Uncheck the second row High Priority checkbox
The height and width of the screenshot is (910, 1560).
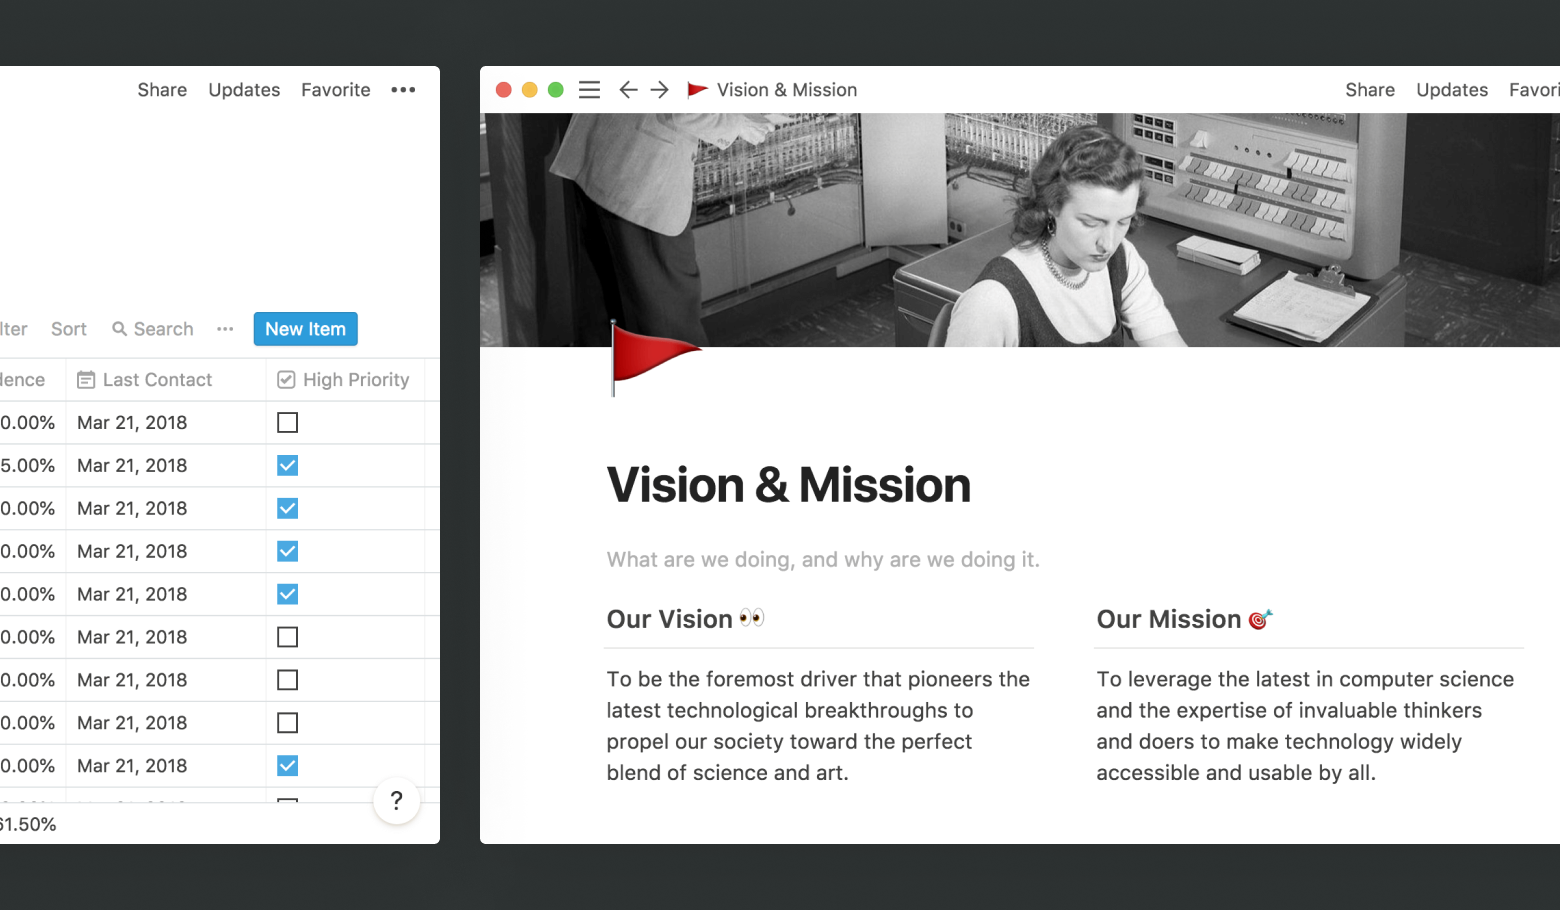click(287, 466)
